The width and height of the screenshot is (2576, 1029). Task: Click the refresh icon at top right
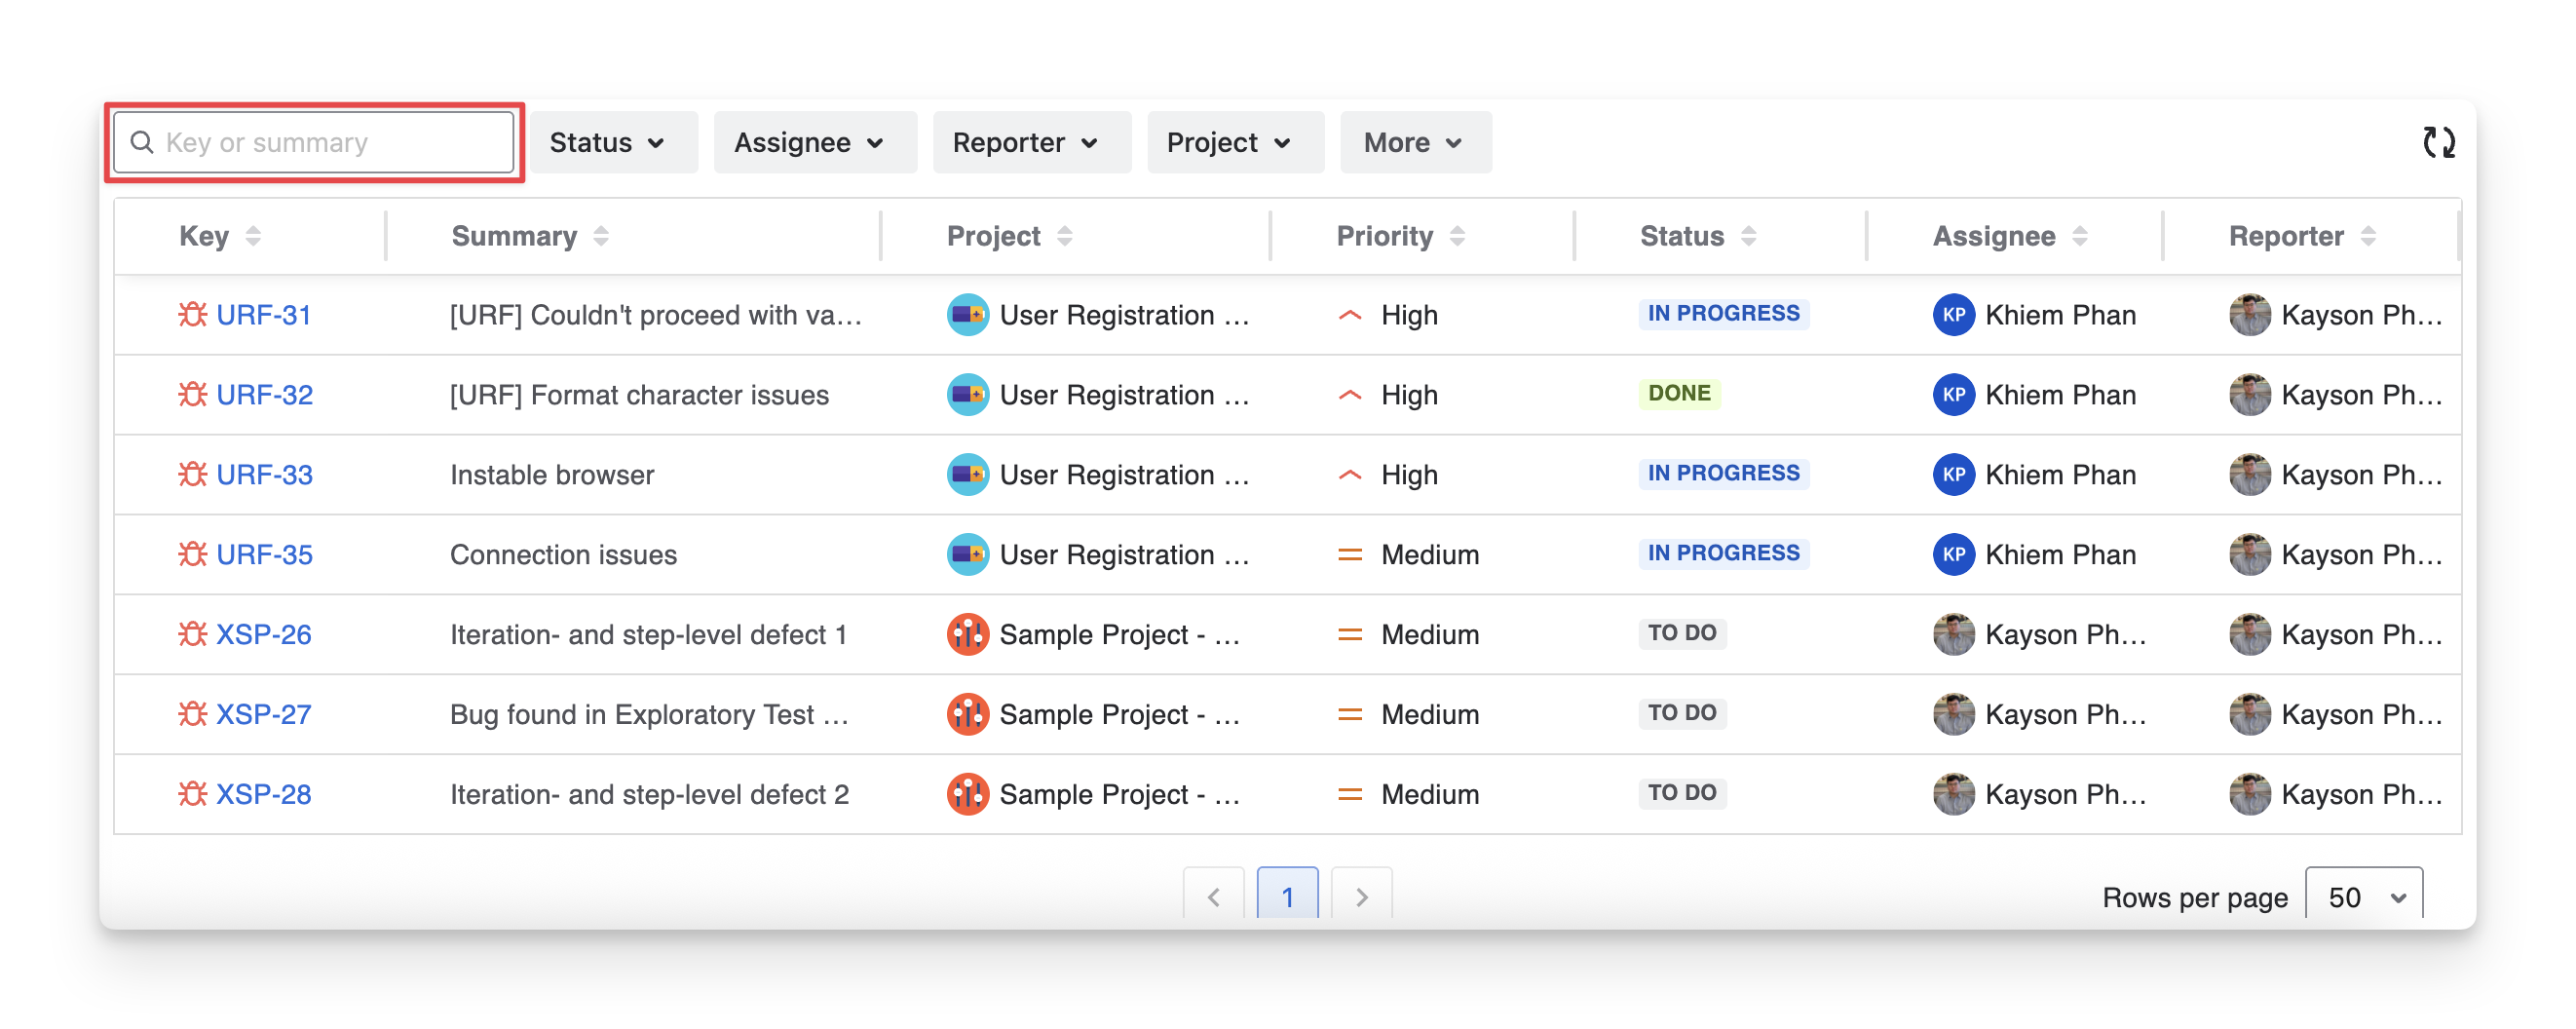coord(2438,142)
